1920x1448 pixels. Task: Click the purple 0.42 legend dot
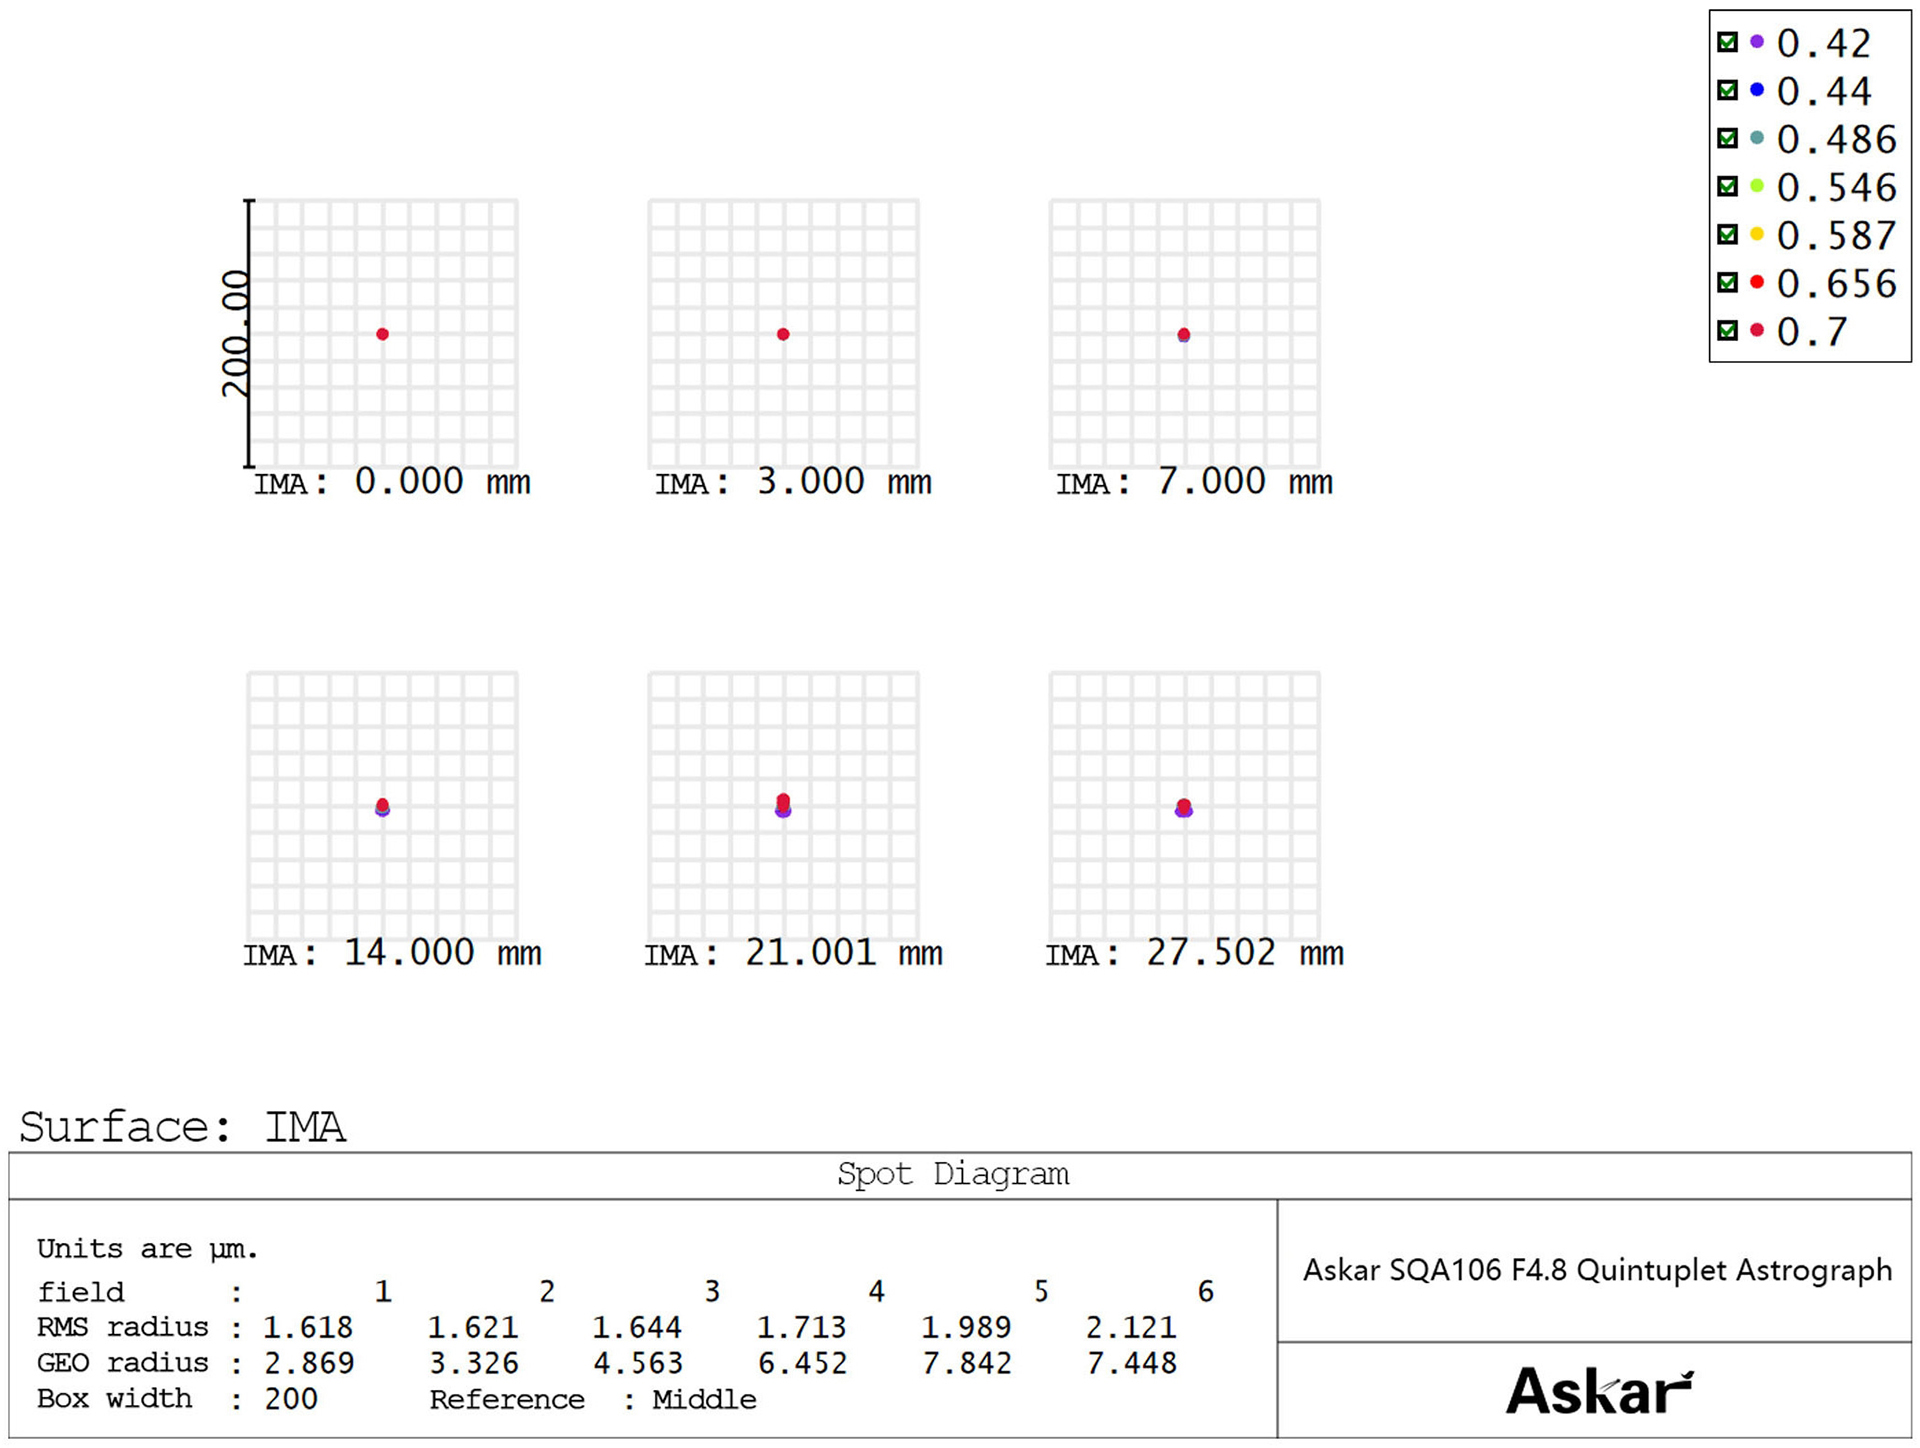pyautogui.click(x=1757, y=42)
